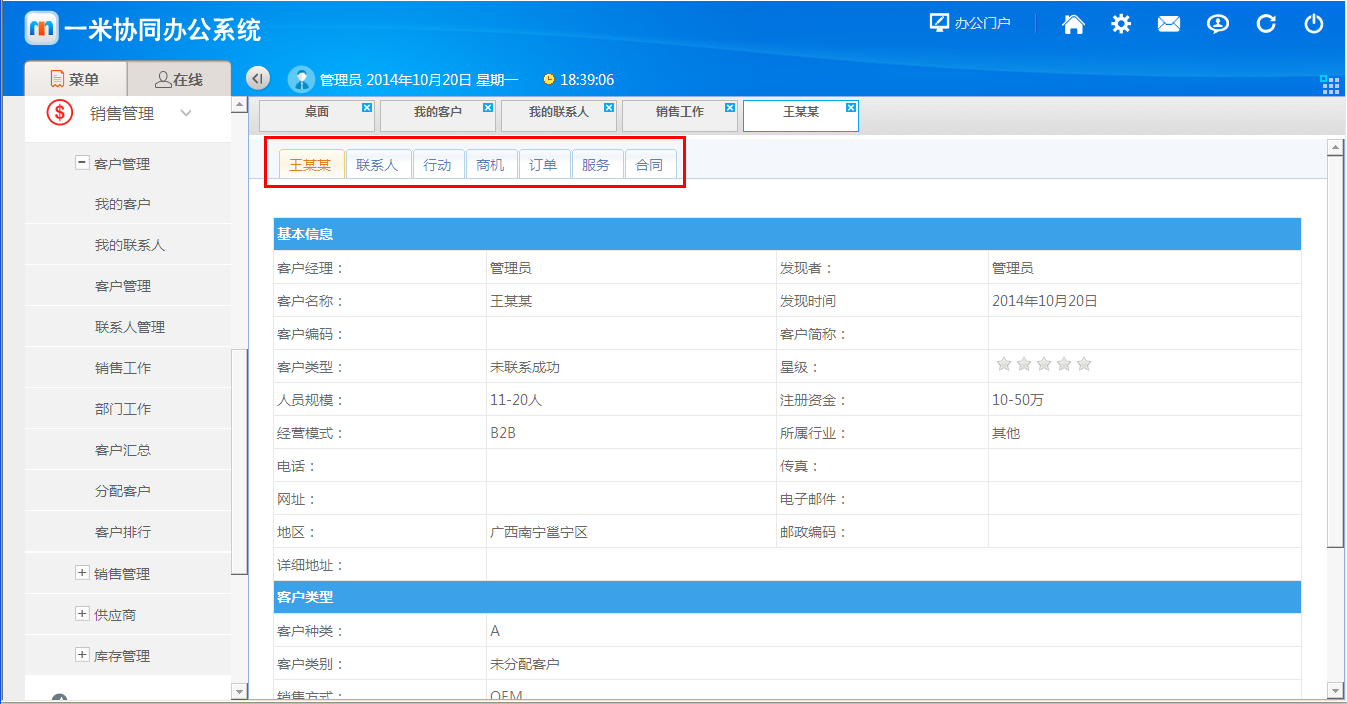The width and height of the screenshot is (1347, 704).
Task: Open the 办公门户 portal link
Action: pyautogui.click(x=970, y=23)
